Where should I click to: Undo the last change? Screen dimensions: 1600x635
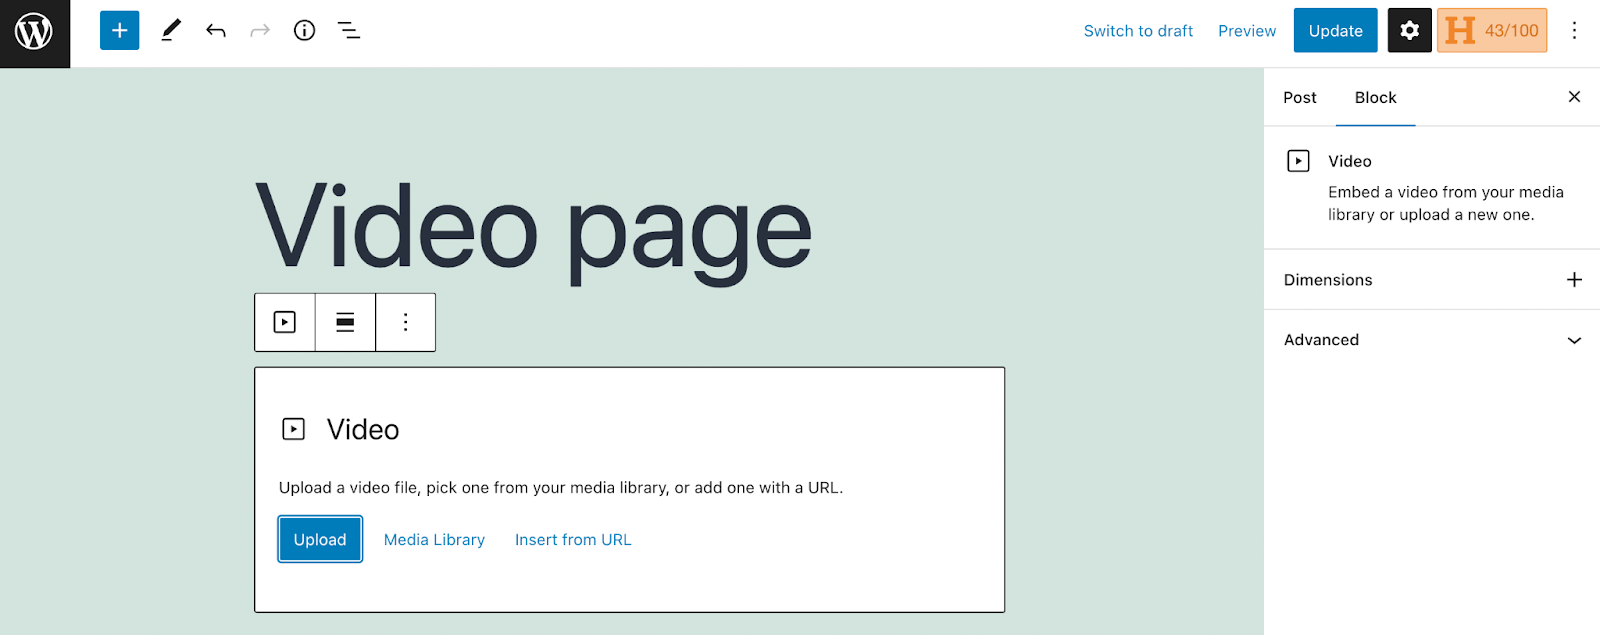click(216, 30)
